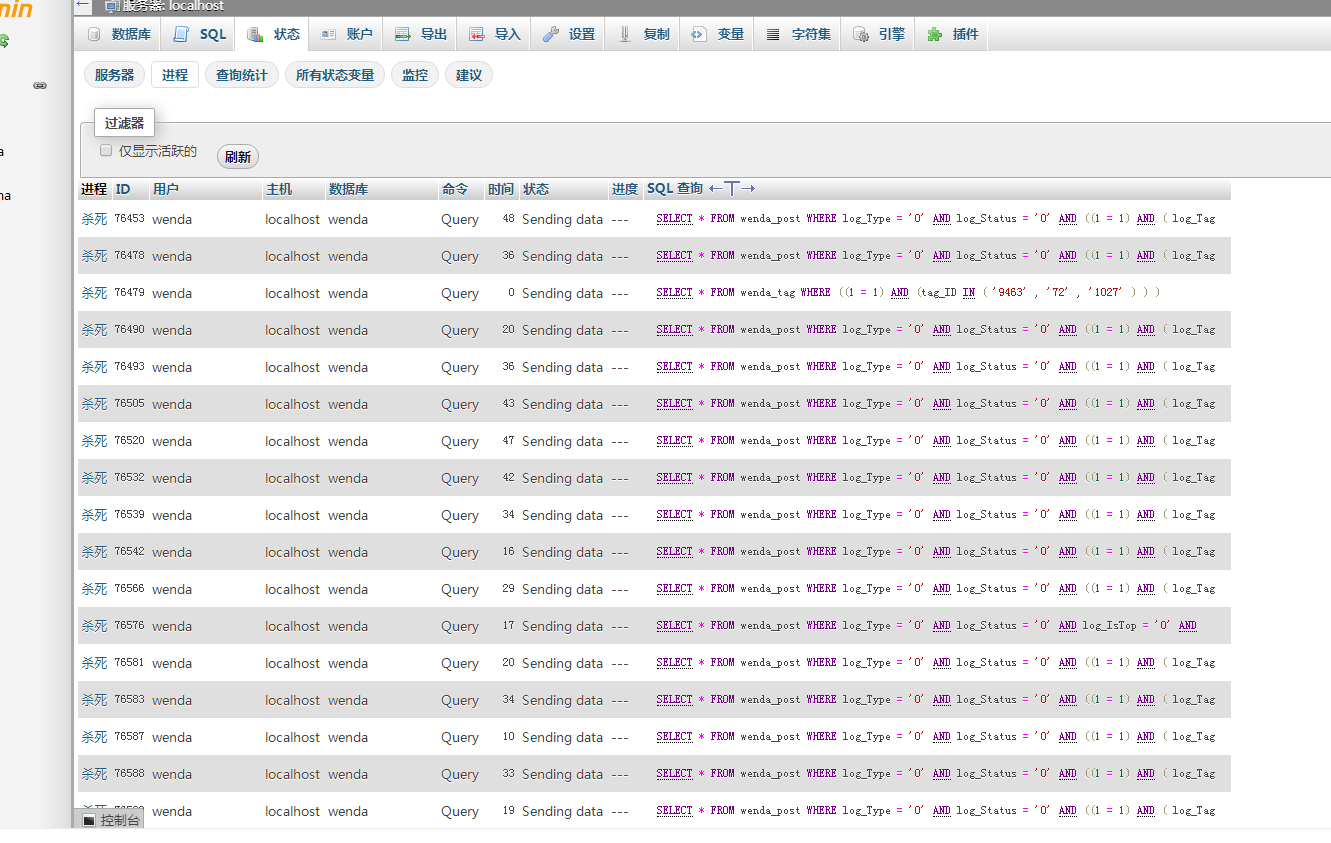Open the 字符集 tab
The image size is (1331, 843).
pos(799,34)
